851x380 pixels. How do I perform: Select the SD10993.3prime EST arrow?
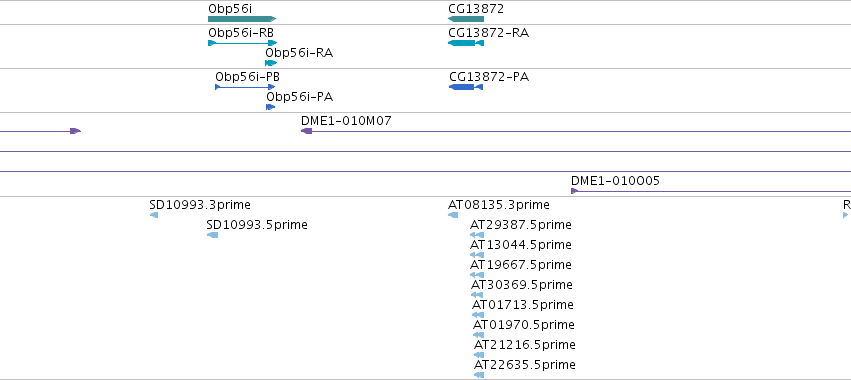[x=154, y=215]
